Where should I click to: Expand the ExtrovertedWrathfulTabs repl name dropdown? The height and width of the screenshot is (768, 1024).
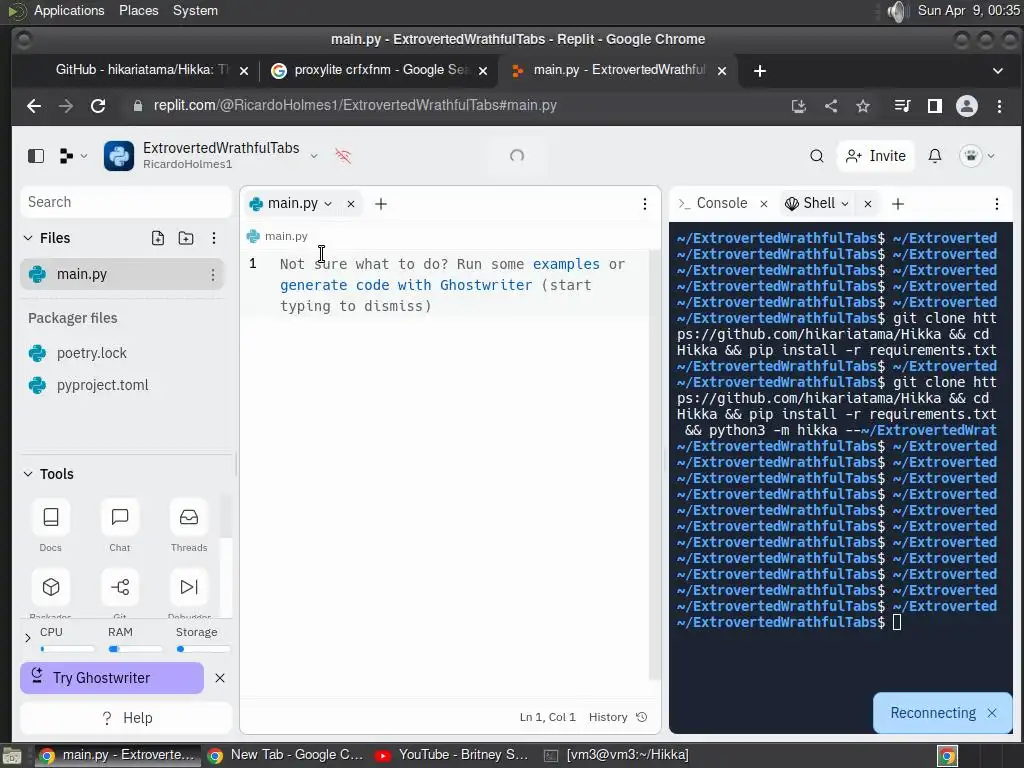point(314,155)
